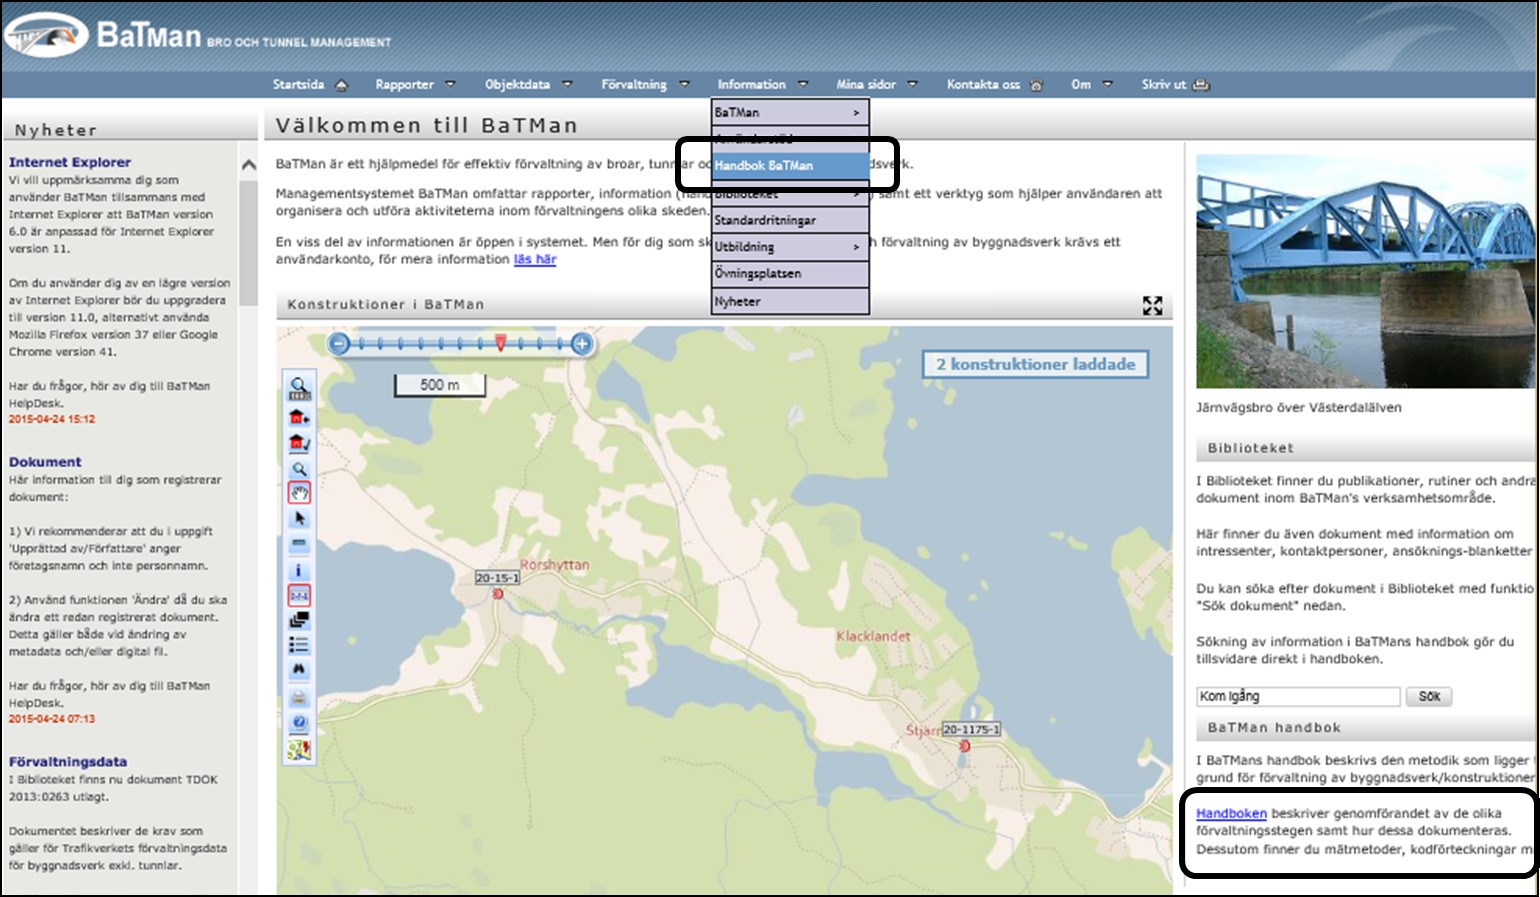The height and width of the screenshot is (897, 1540).
Task: Click the up arrow in news scrollbar
Action: tap(249, 165)
